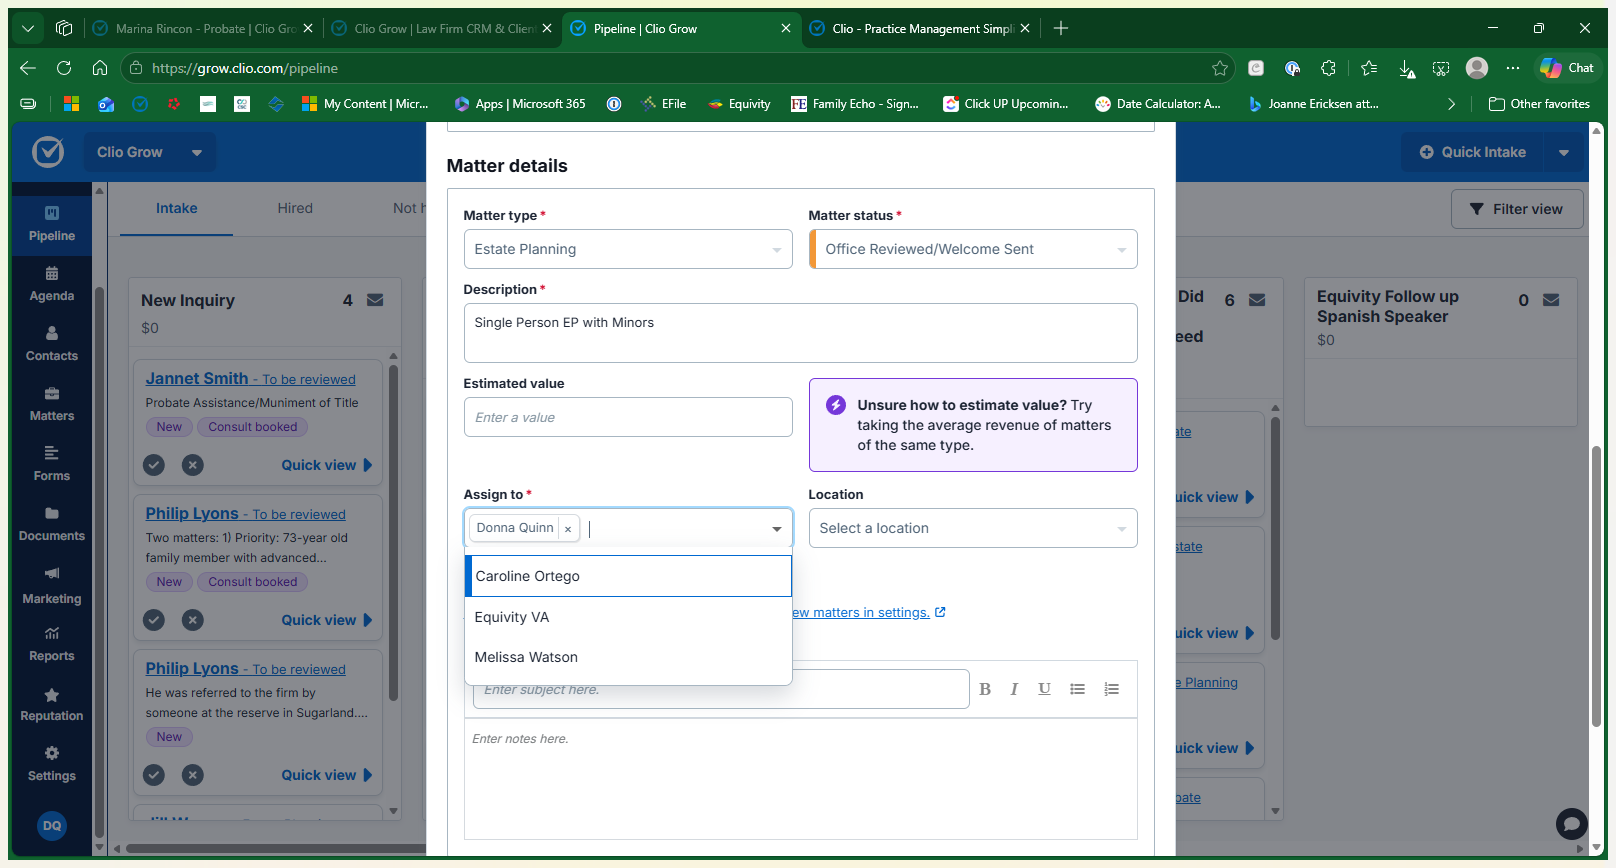
Task: Switch to Clio Grow Law Firm CRM browser tab
Action: click(x=441, y=28)
